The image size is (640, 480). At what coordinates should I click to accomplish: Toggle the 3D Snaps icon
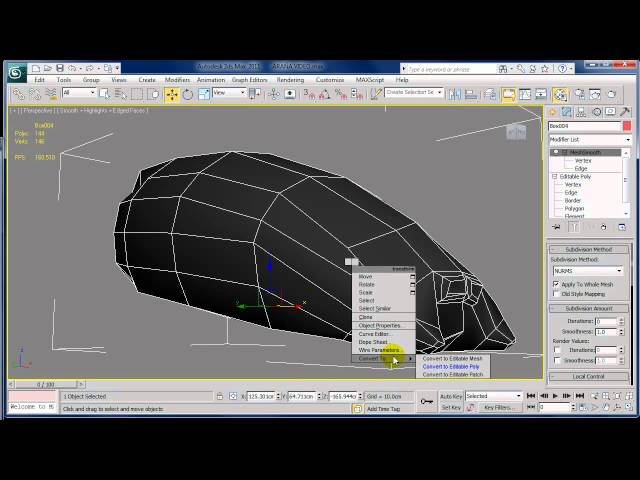(309, 95)
